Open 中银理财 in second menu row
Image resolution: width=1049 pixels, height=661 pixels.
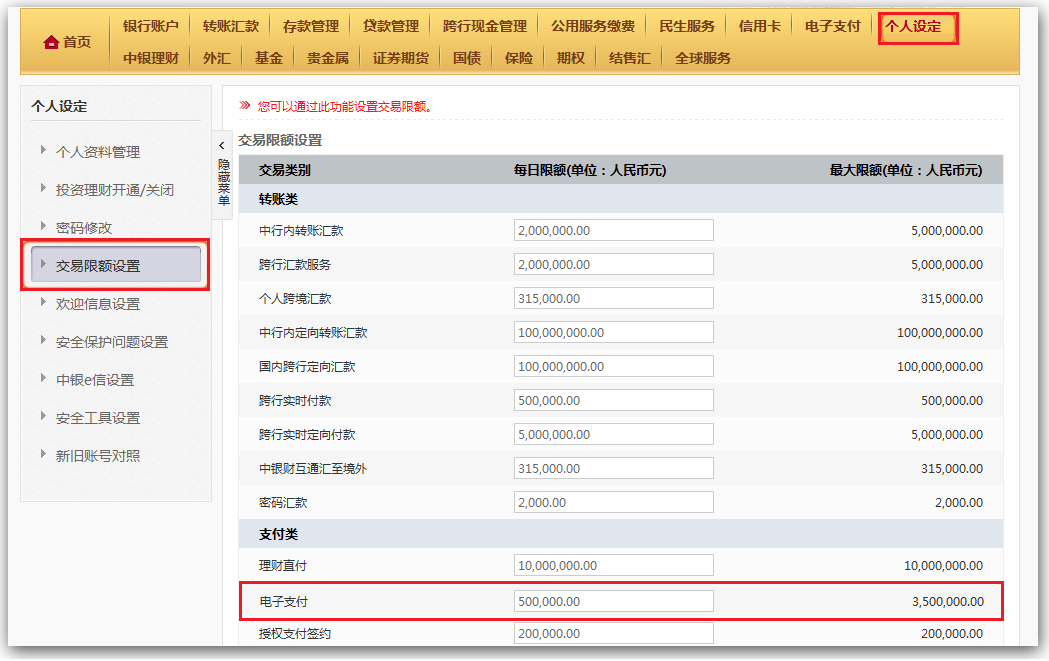(150, 58)
